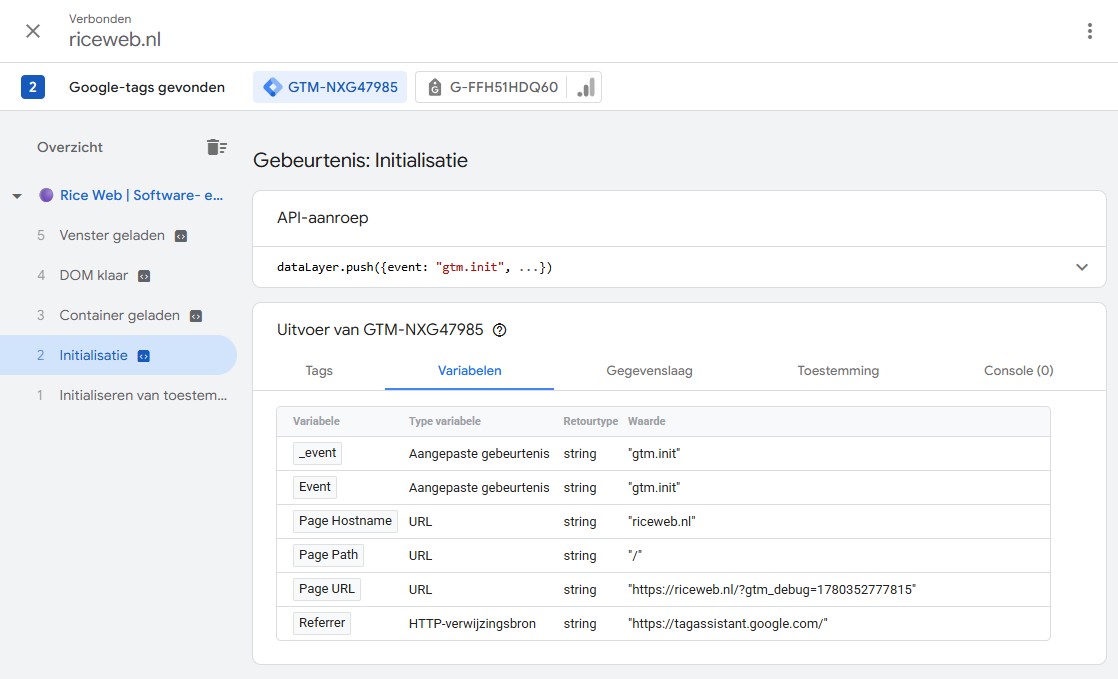Click the Waarde column header

(646, 421)
